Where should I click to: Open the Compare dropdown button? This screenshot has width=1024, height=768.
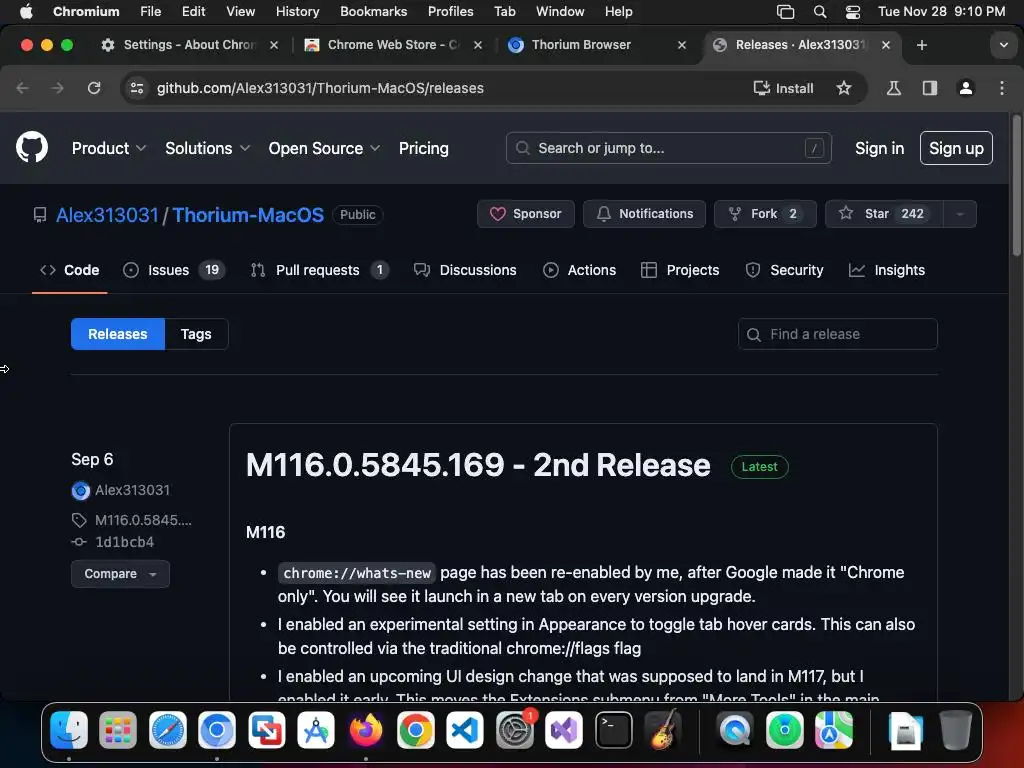pyautogui.click(x=120, y=573)
